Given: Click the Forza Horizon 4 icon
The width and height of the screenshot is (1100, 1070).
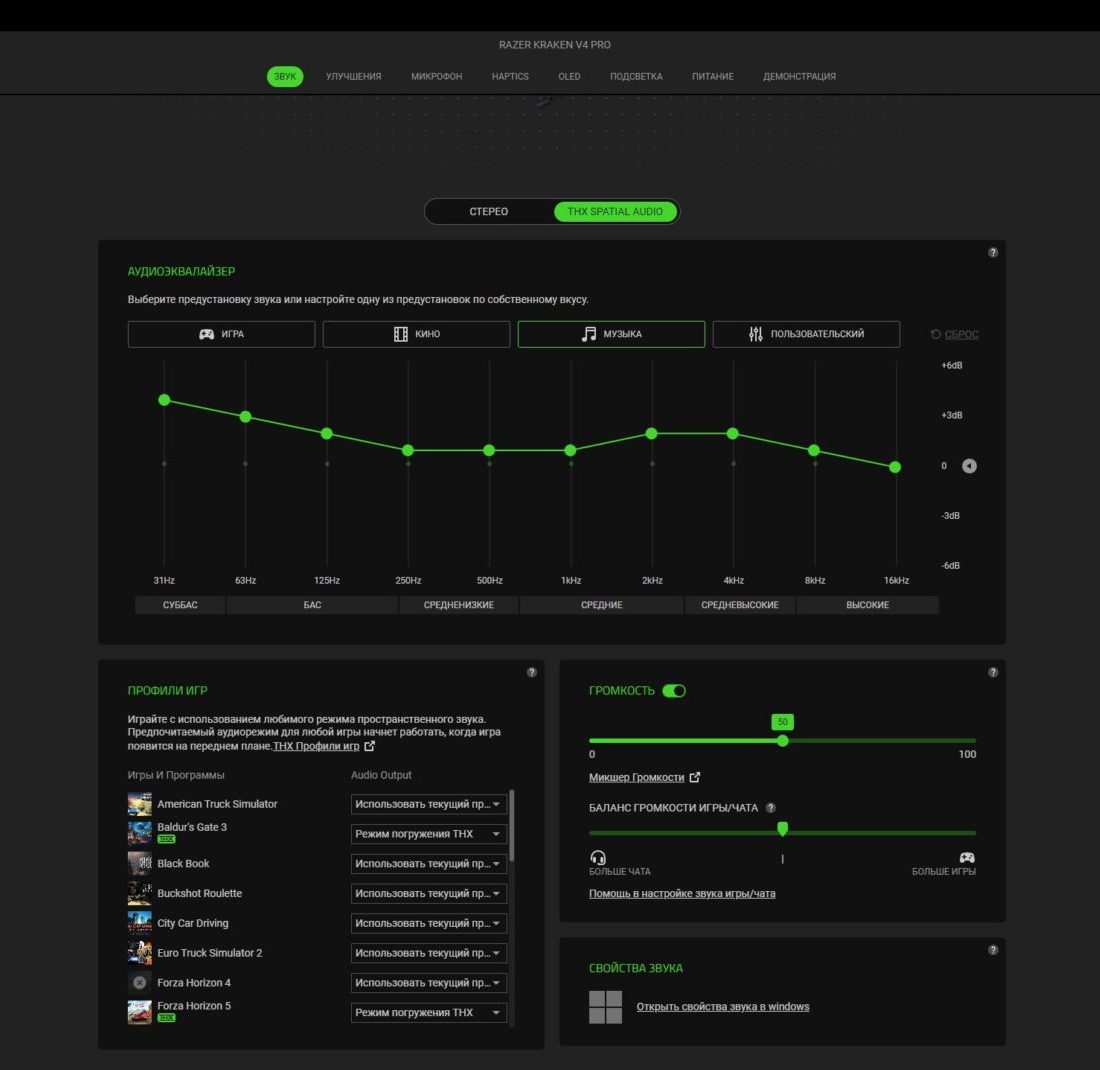Looking at the screenshot, I should (140, 983).
